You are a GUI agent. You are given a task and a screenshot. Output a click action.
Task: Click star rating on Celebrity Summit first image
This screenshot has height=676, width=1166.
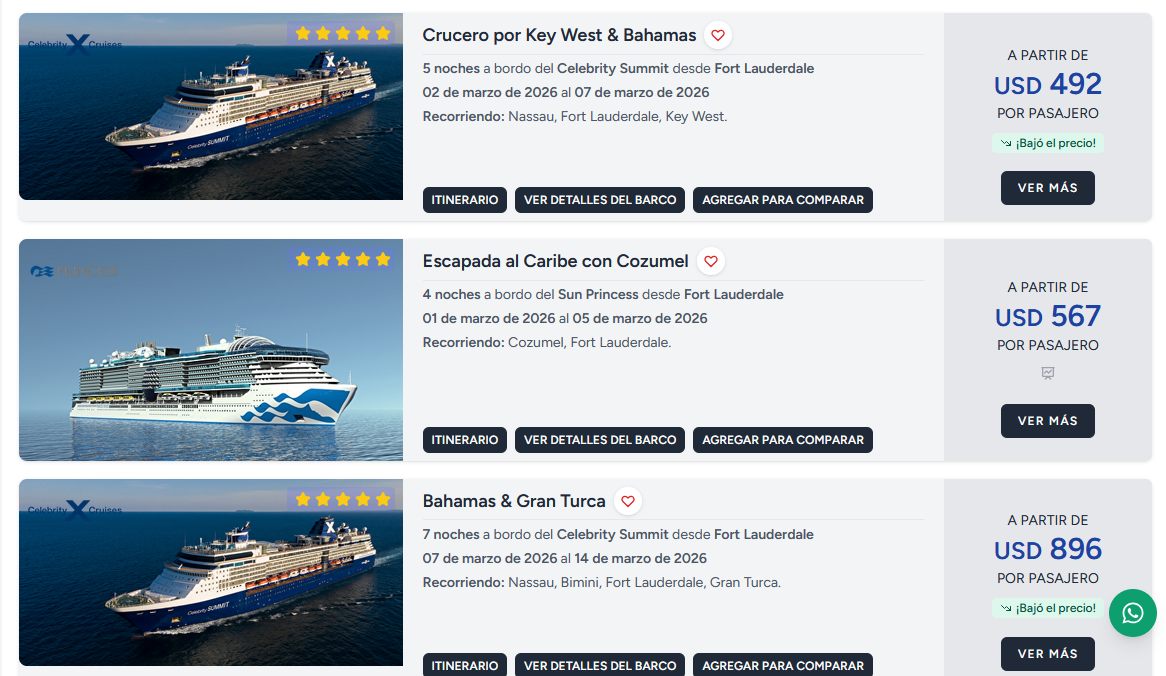point(343,33)
